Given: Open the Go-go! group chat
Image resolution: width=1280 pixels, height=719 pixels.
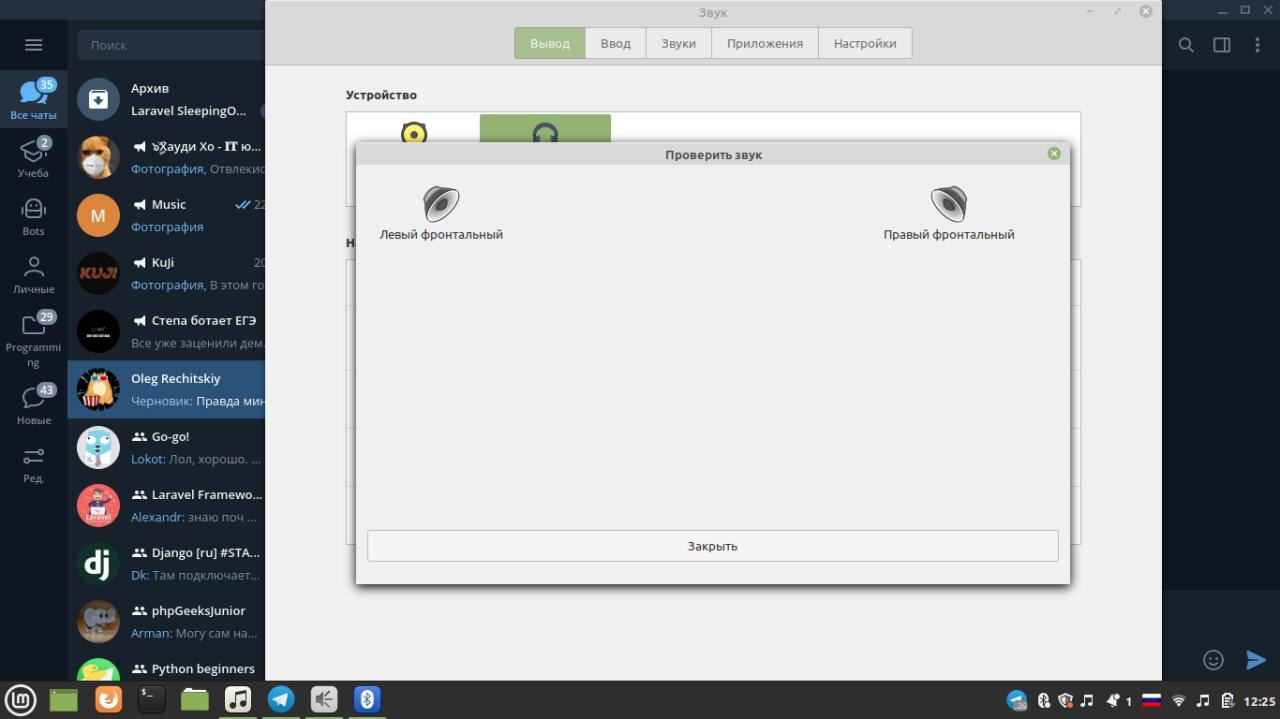Looking at the screenshot, I should click(x=166, y=447).
